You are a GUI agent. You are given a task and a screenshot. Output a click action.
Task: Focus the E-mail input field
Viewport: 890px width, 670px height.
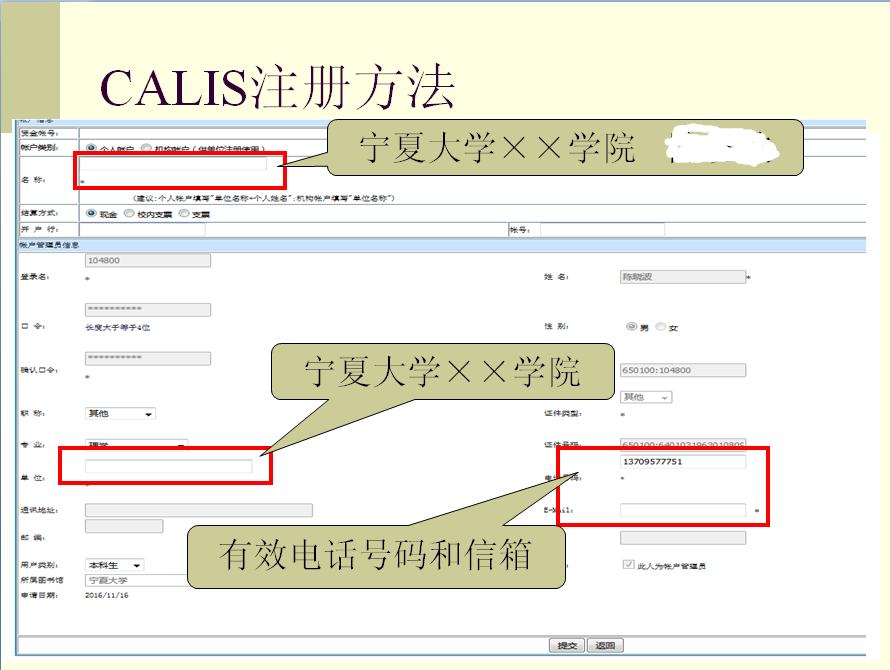[683, 510]
